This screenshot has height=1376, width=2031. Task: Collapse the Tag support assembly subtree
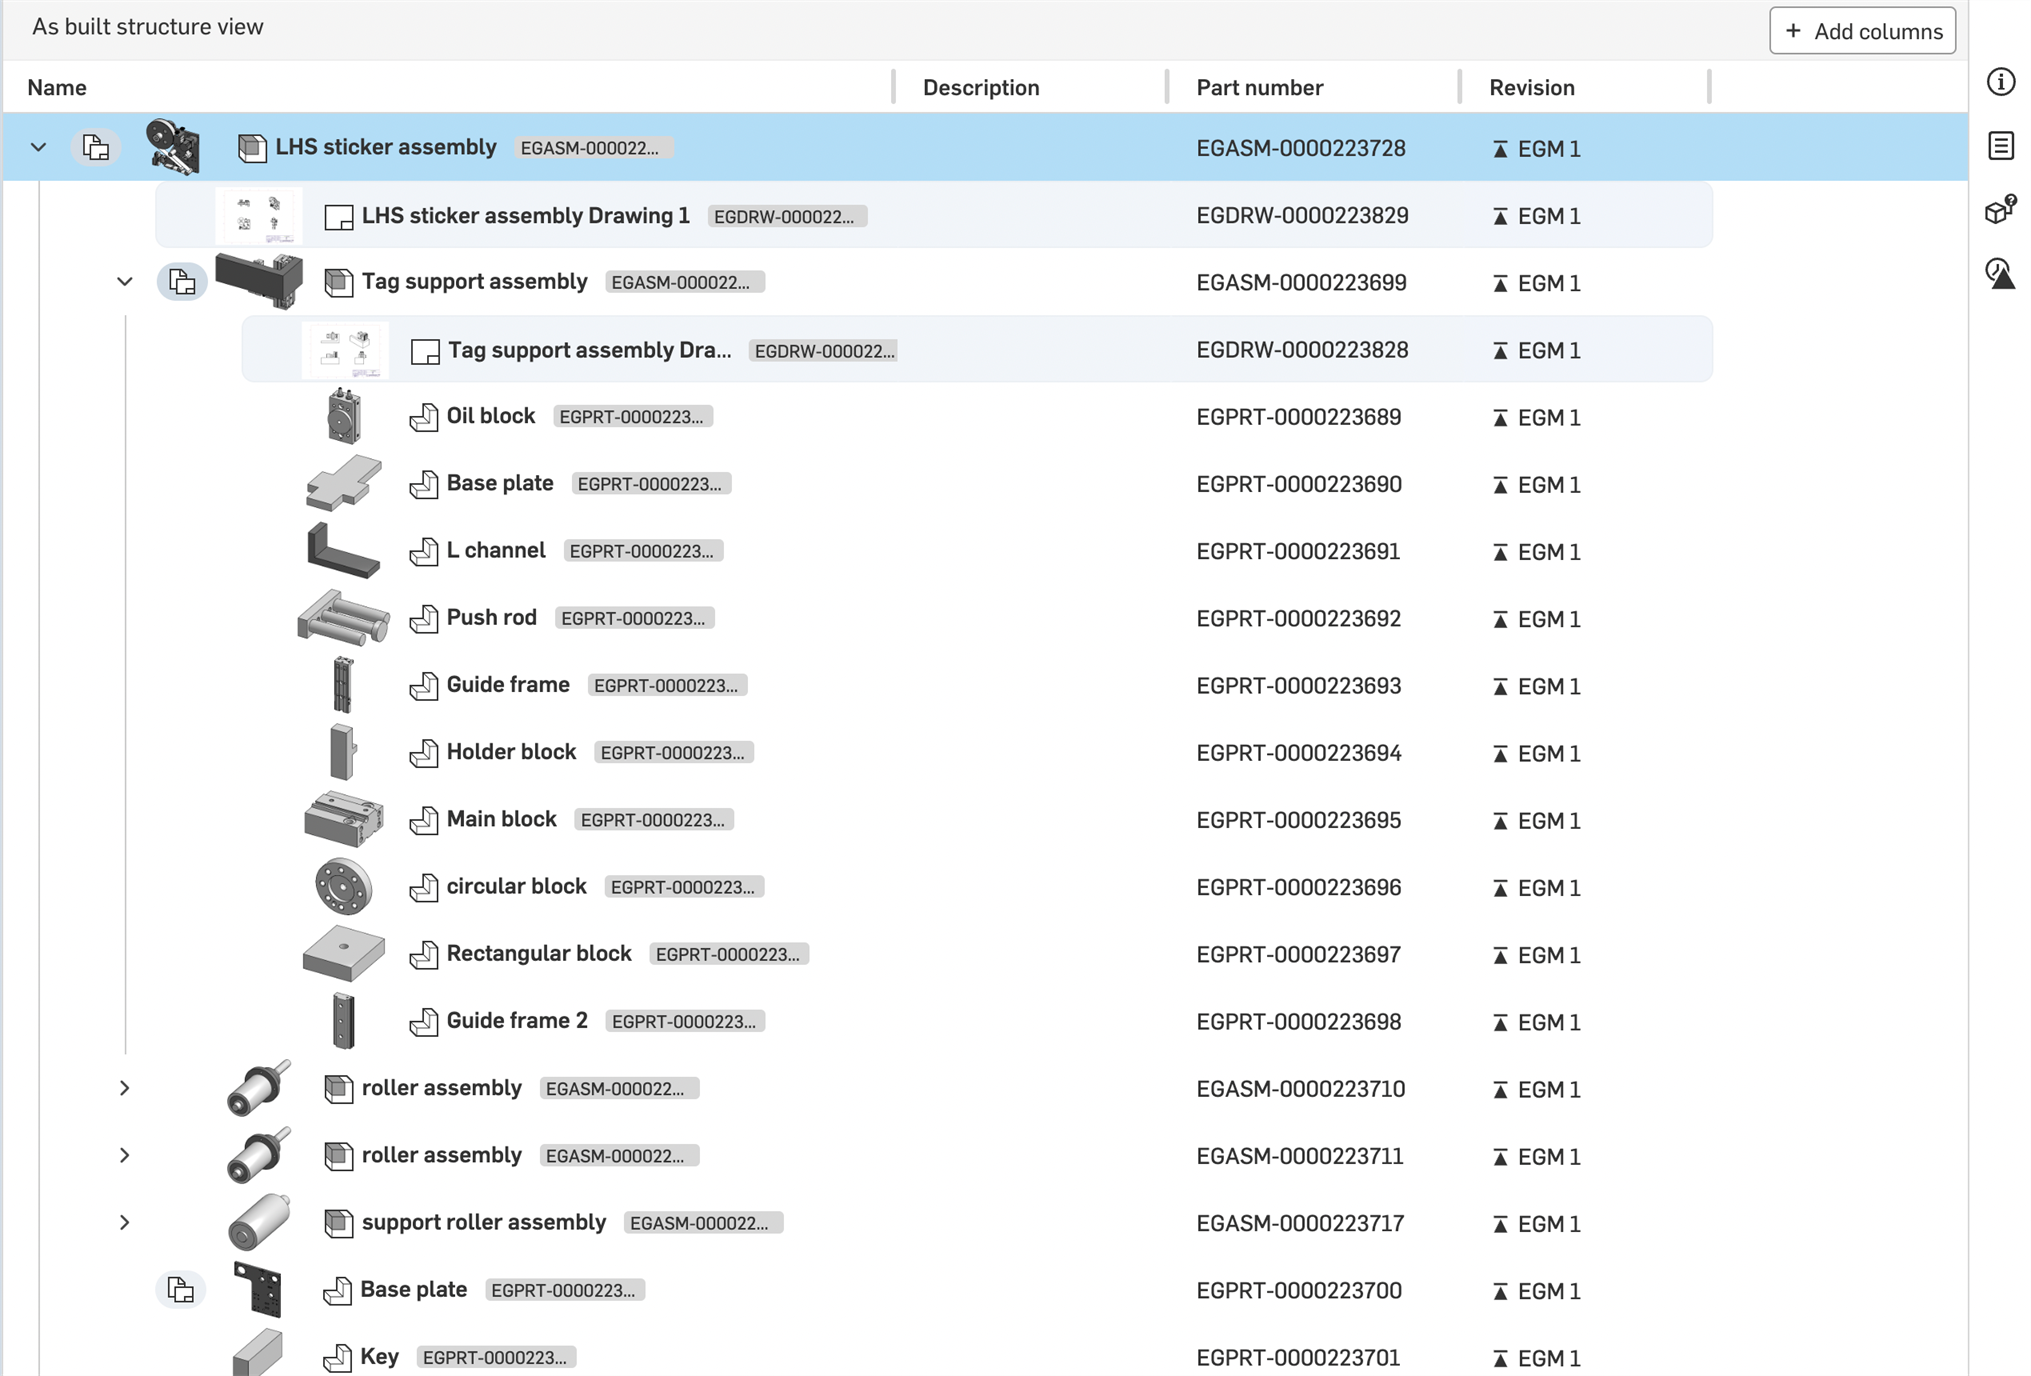[123, 283]
